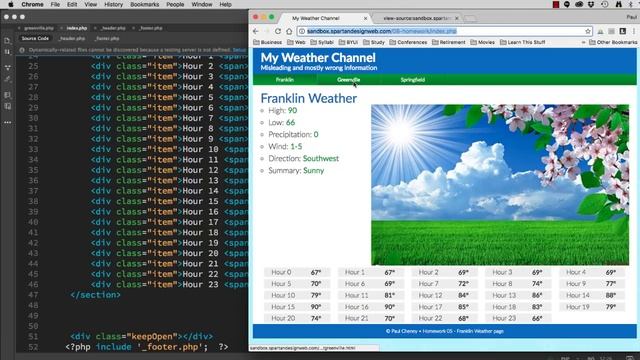640x360 pixels.
Task: Open the Dreamweaver file management sidebar icon
Action: [7, 41]
